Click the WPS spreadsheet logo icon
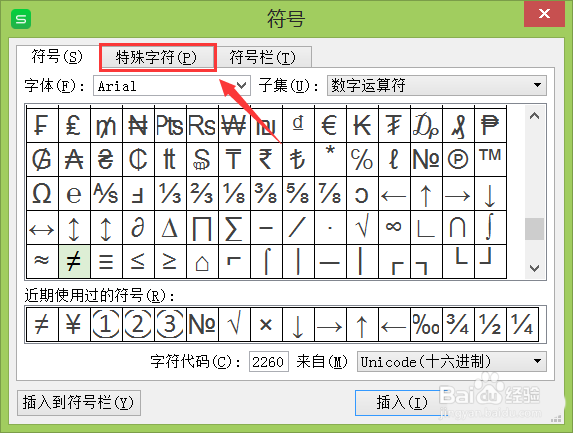 [x=21, y=19]
